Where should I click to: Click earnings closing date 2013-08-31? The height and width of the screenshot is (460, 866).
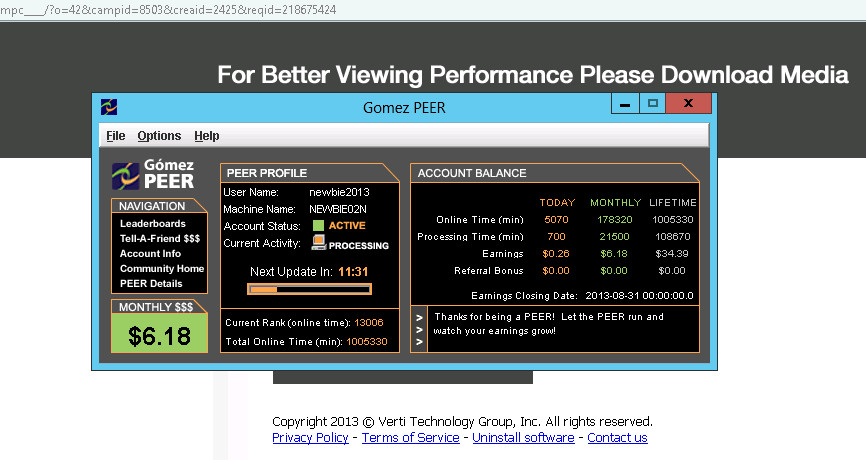click(639, 295)
